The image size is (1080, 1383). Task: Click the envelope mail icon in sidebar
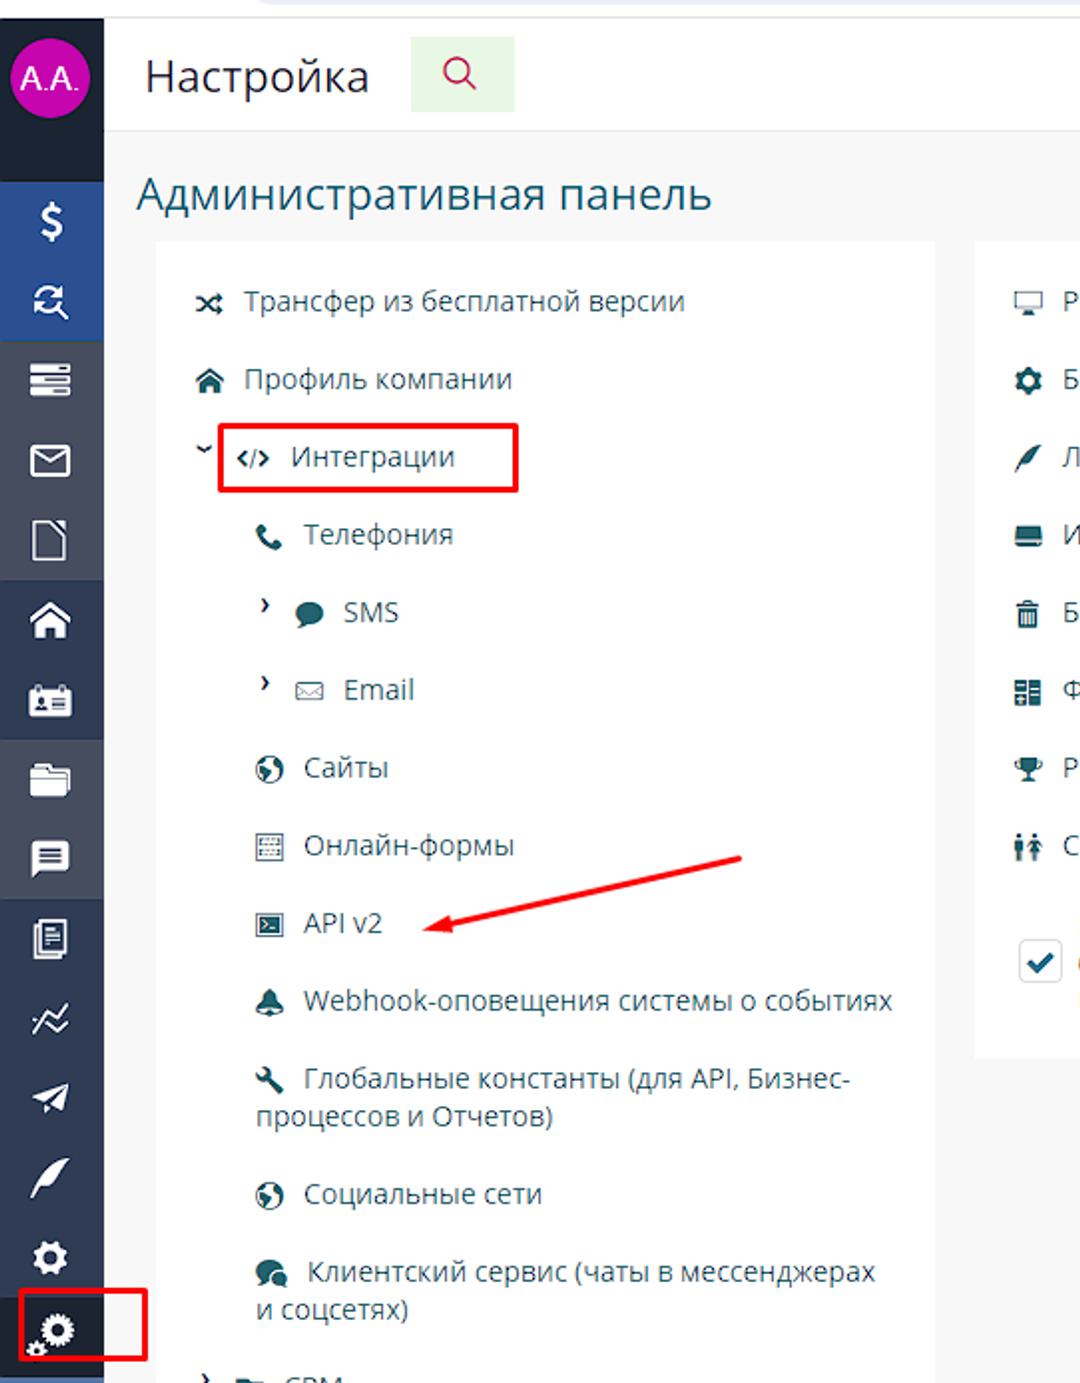(50, 461)
